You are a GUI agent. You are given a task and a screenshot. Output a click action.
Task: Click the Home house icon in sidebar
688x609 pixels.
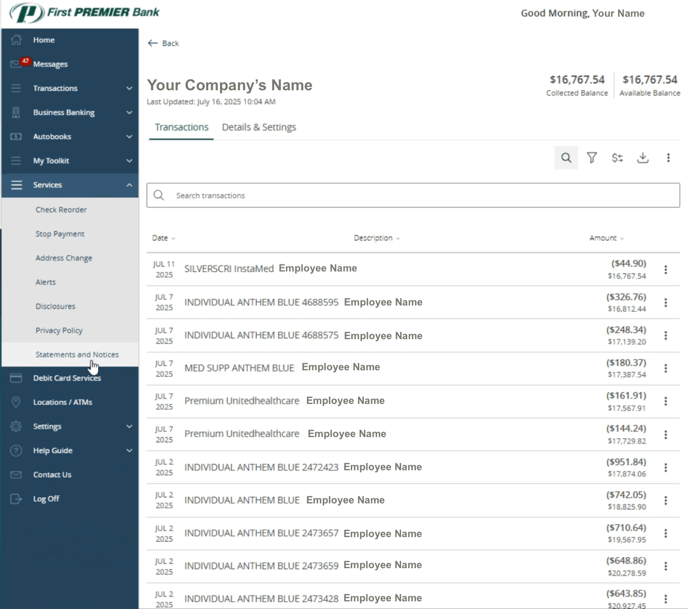(16, 40)
